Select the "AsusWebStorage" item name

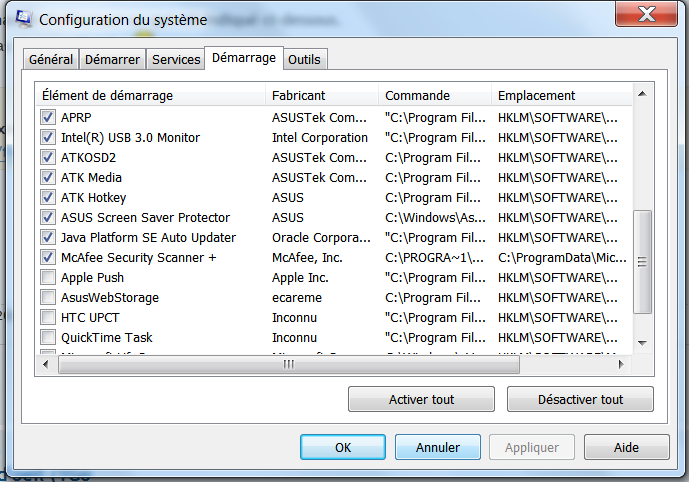point(110,297)
